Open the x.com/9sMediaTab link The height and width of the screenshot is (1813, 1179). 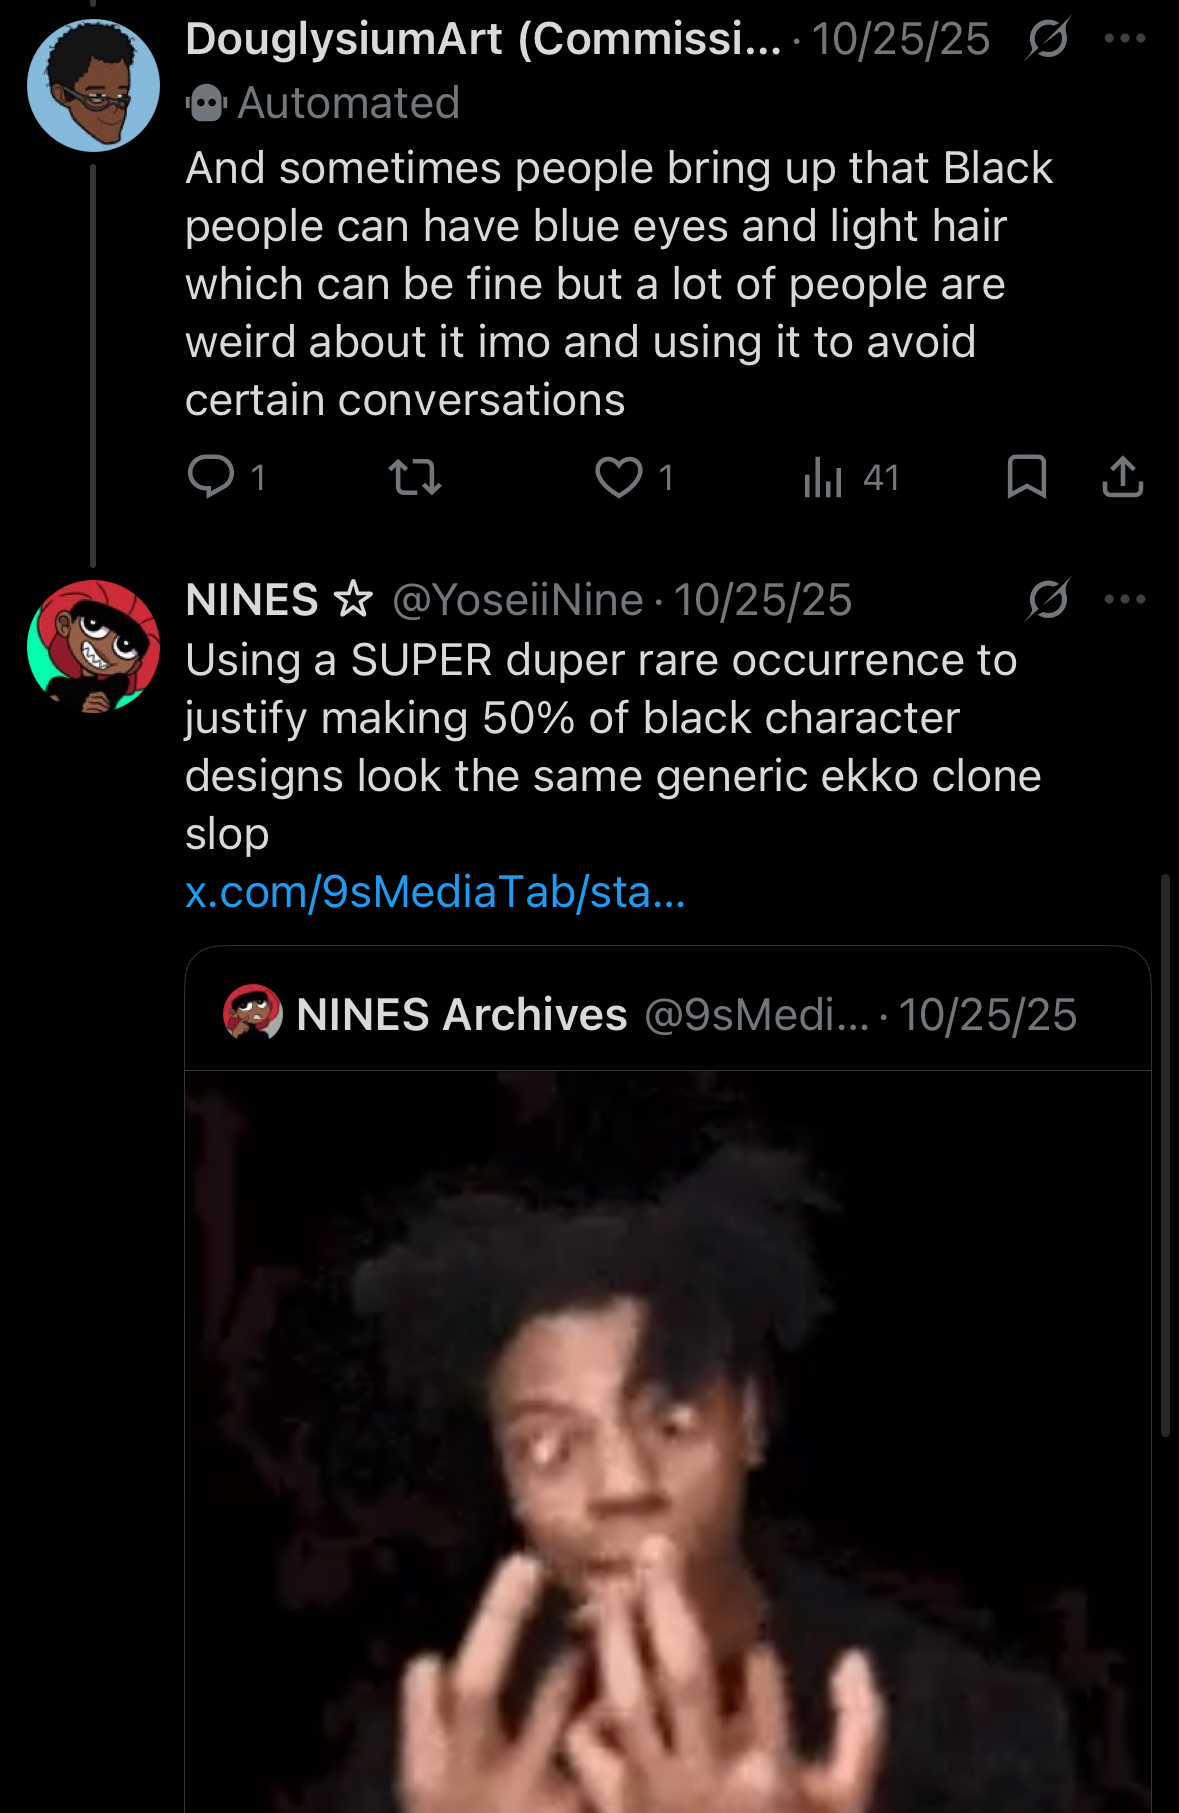[435, 892]
